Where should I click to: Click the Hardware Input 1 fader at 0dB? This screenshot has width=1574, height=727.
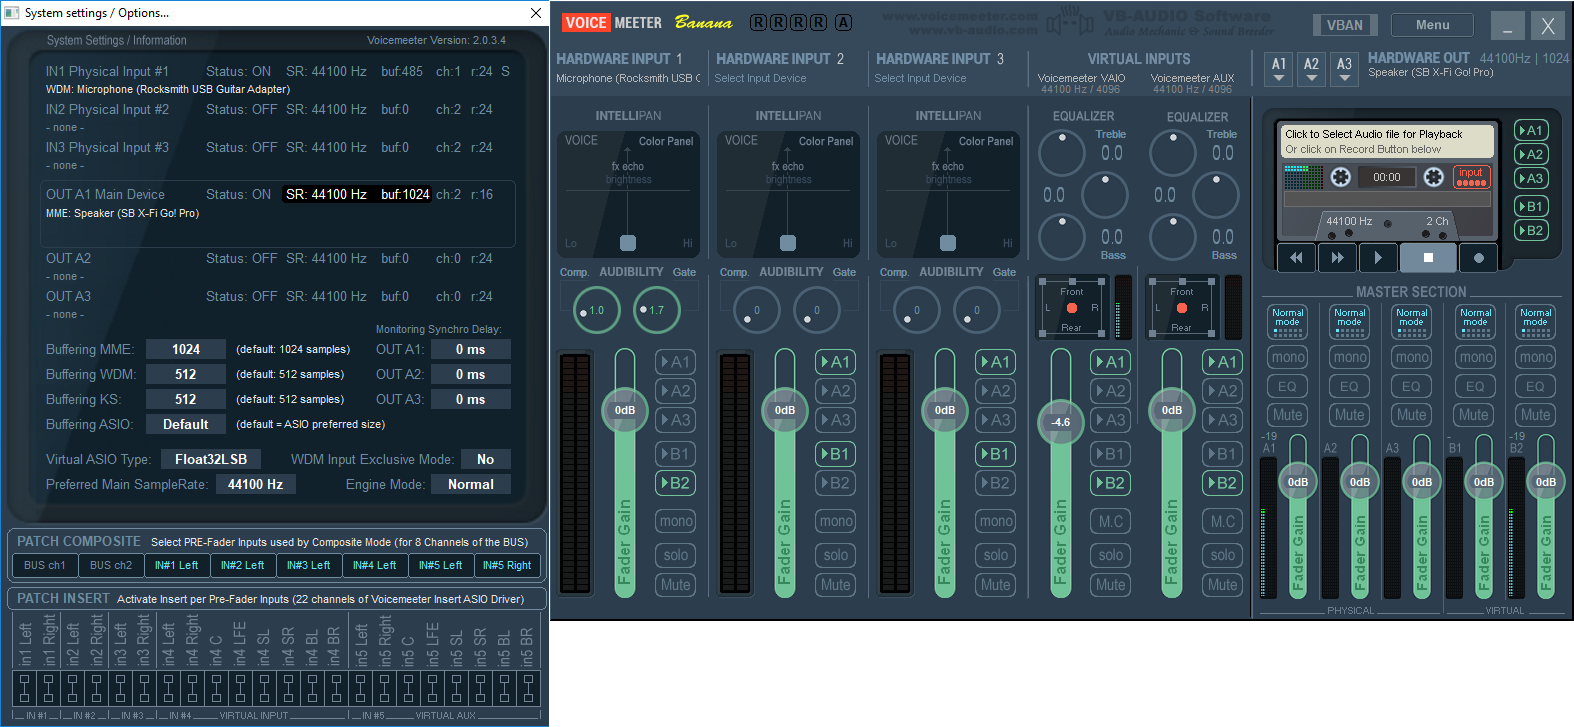coord(625,410)
